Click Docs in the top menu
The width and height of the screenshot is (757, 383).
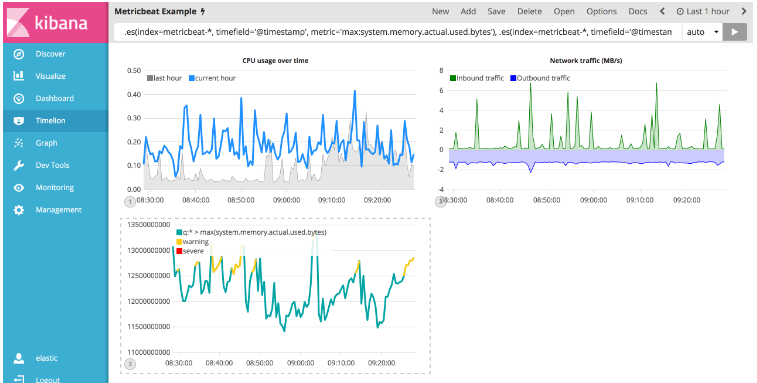pyautogui.click(x=638, y=11)
